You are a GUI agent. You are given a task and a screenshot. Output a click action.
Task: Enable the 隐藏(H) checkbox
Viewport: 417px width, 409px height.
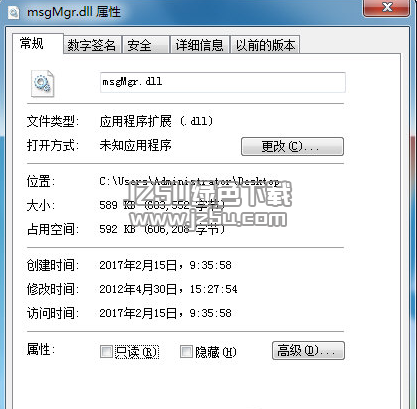(x=186, y=351)
